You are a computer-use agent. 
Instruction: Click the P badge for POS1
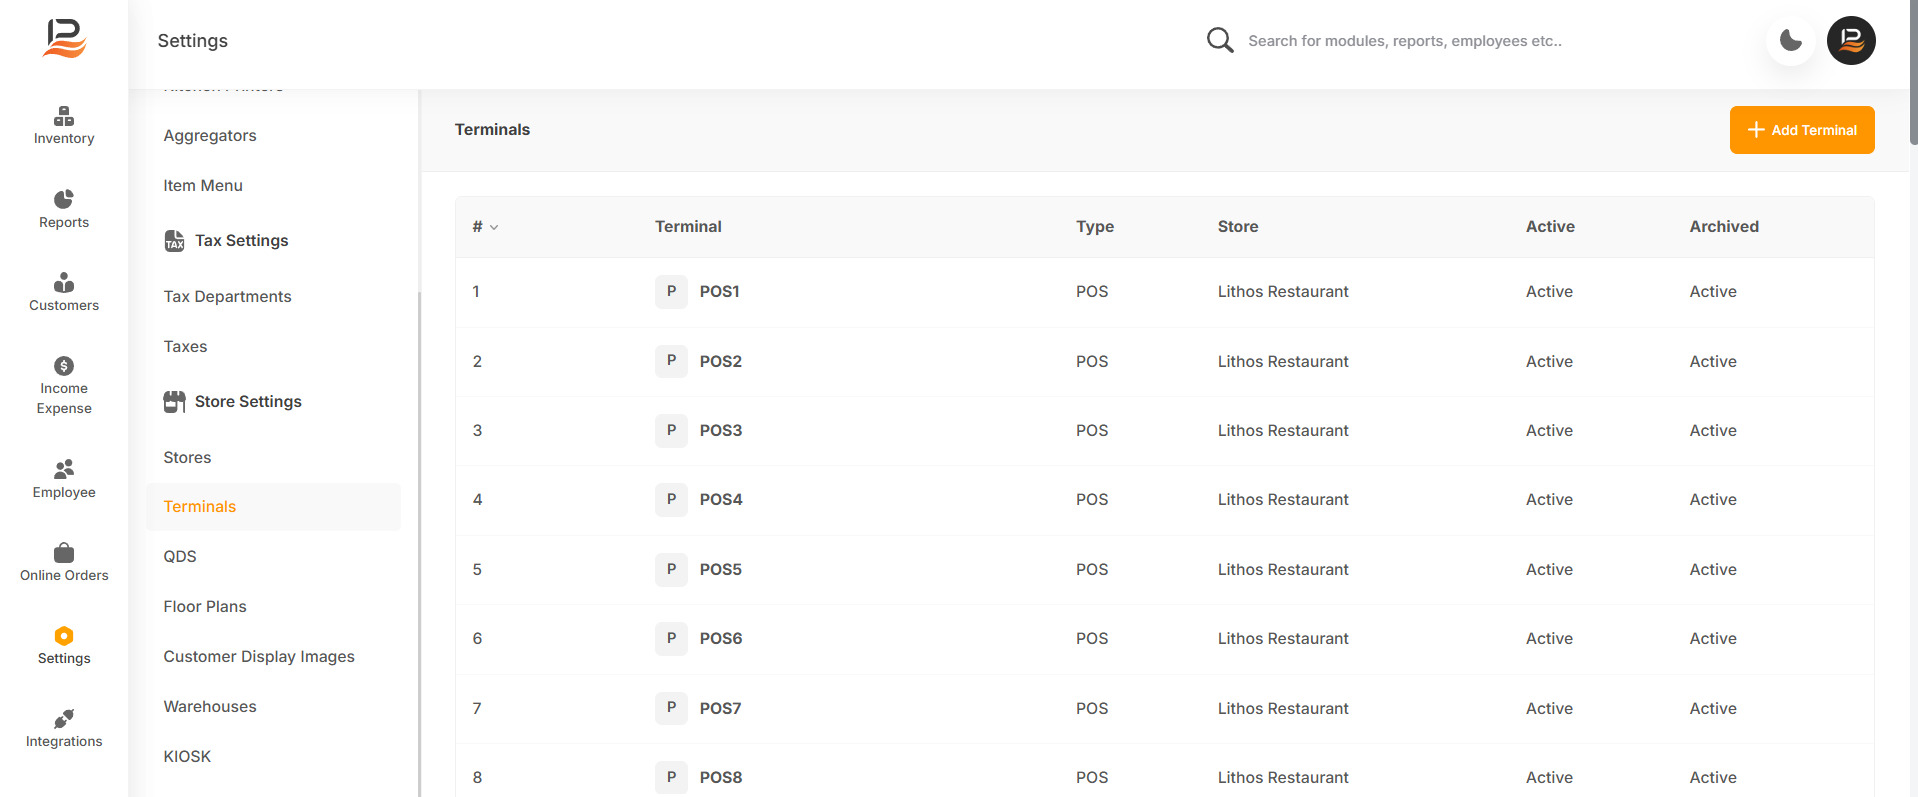[671, 291]
